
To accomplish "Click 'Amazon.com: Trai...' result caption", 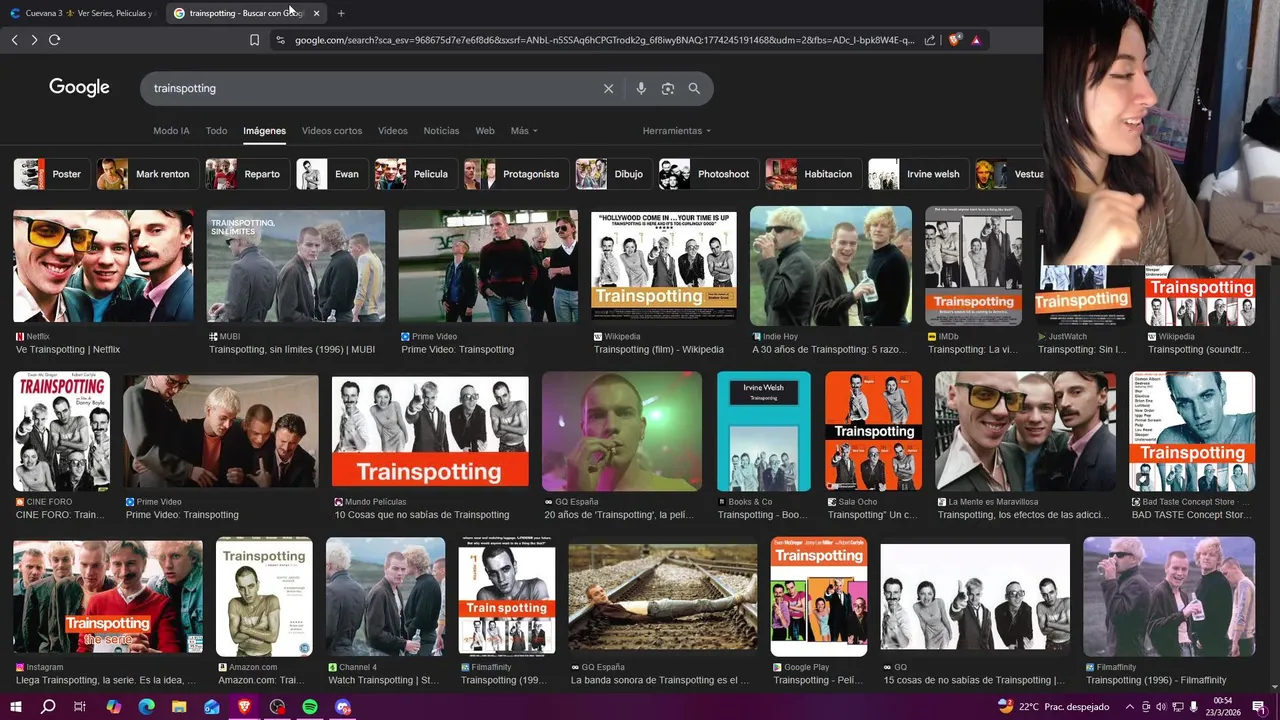I will click(x=261, y=681).
